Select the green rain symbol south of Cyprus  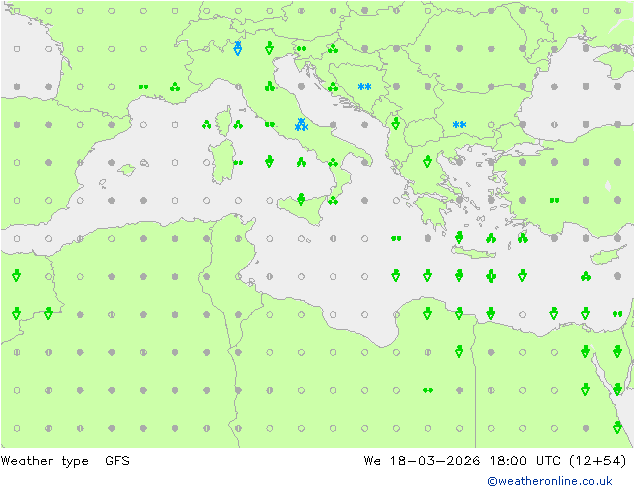pos(586,277)
